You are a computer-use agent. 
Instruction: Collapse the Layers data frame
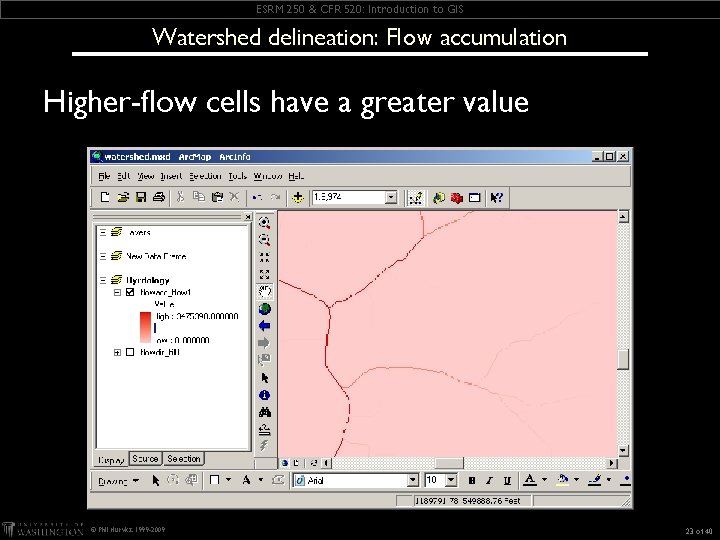[x=103, y=232]
